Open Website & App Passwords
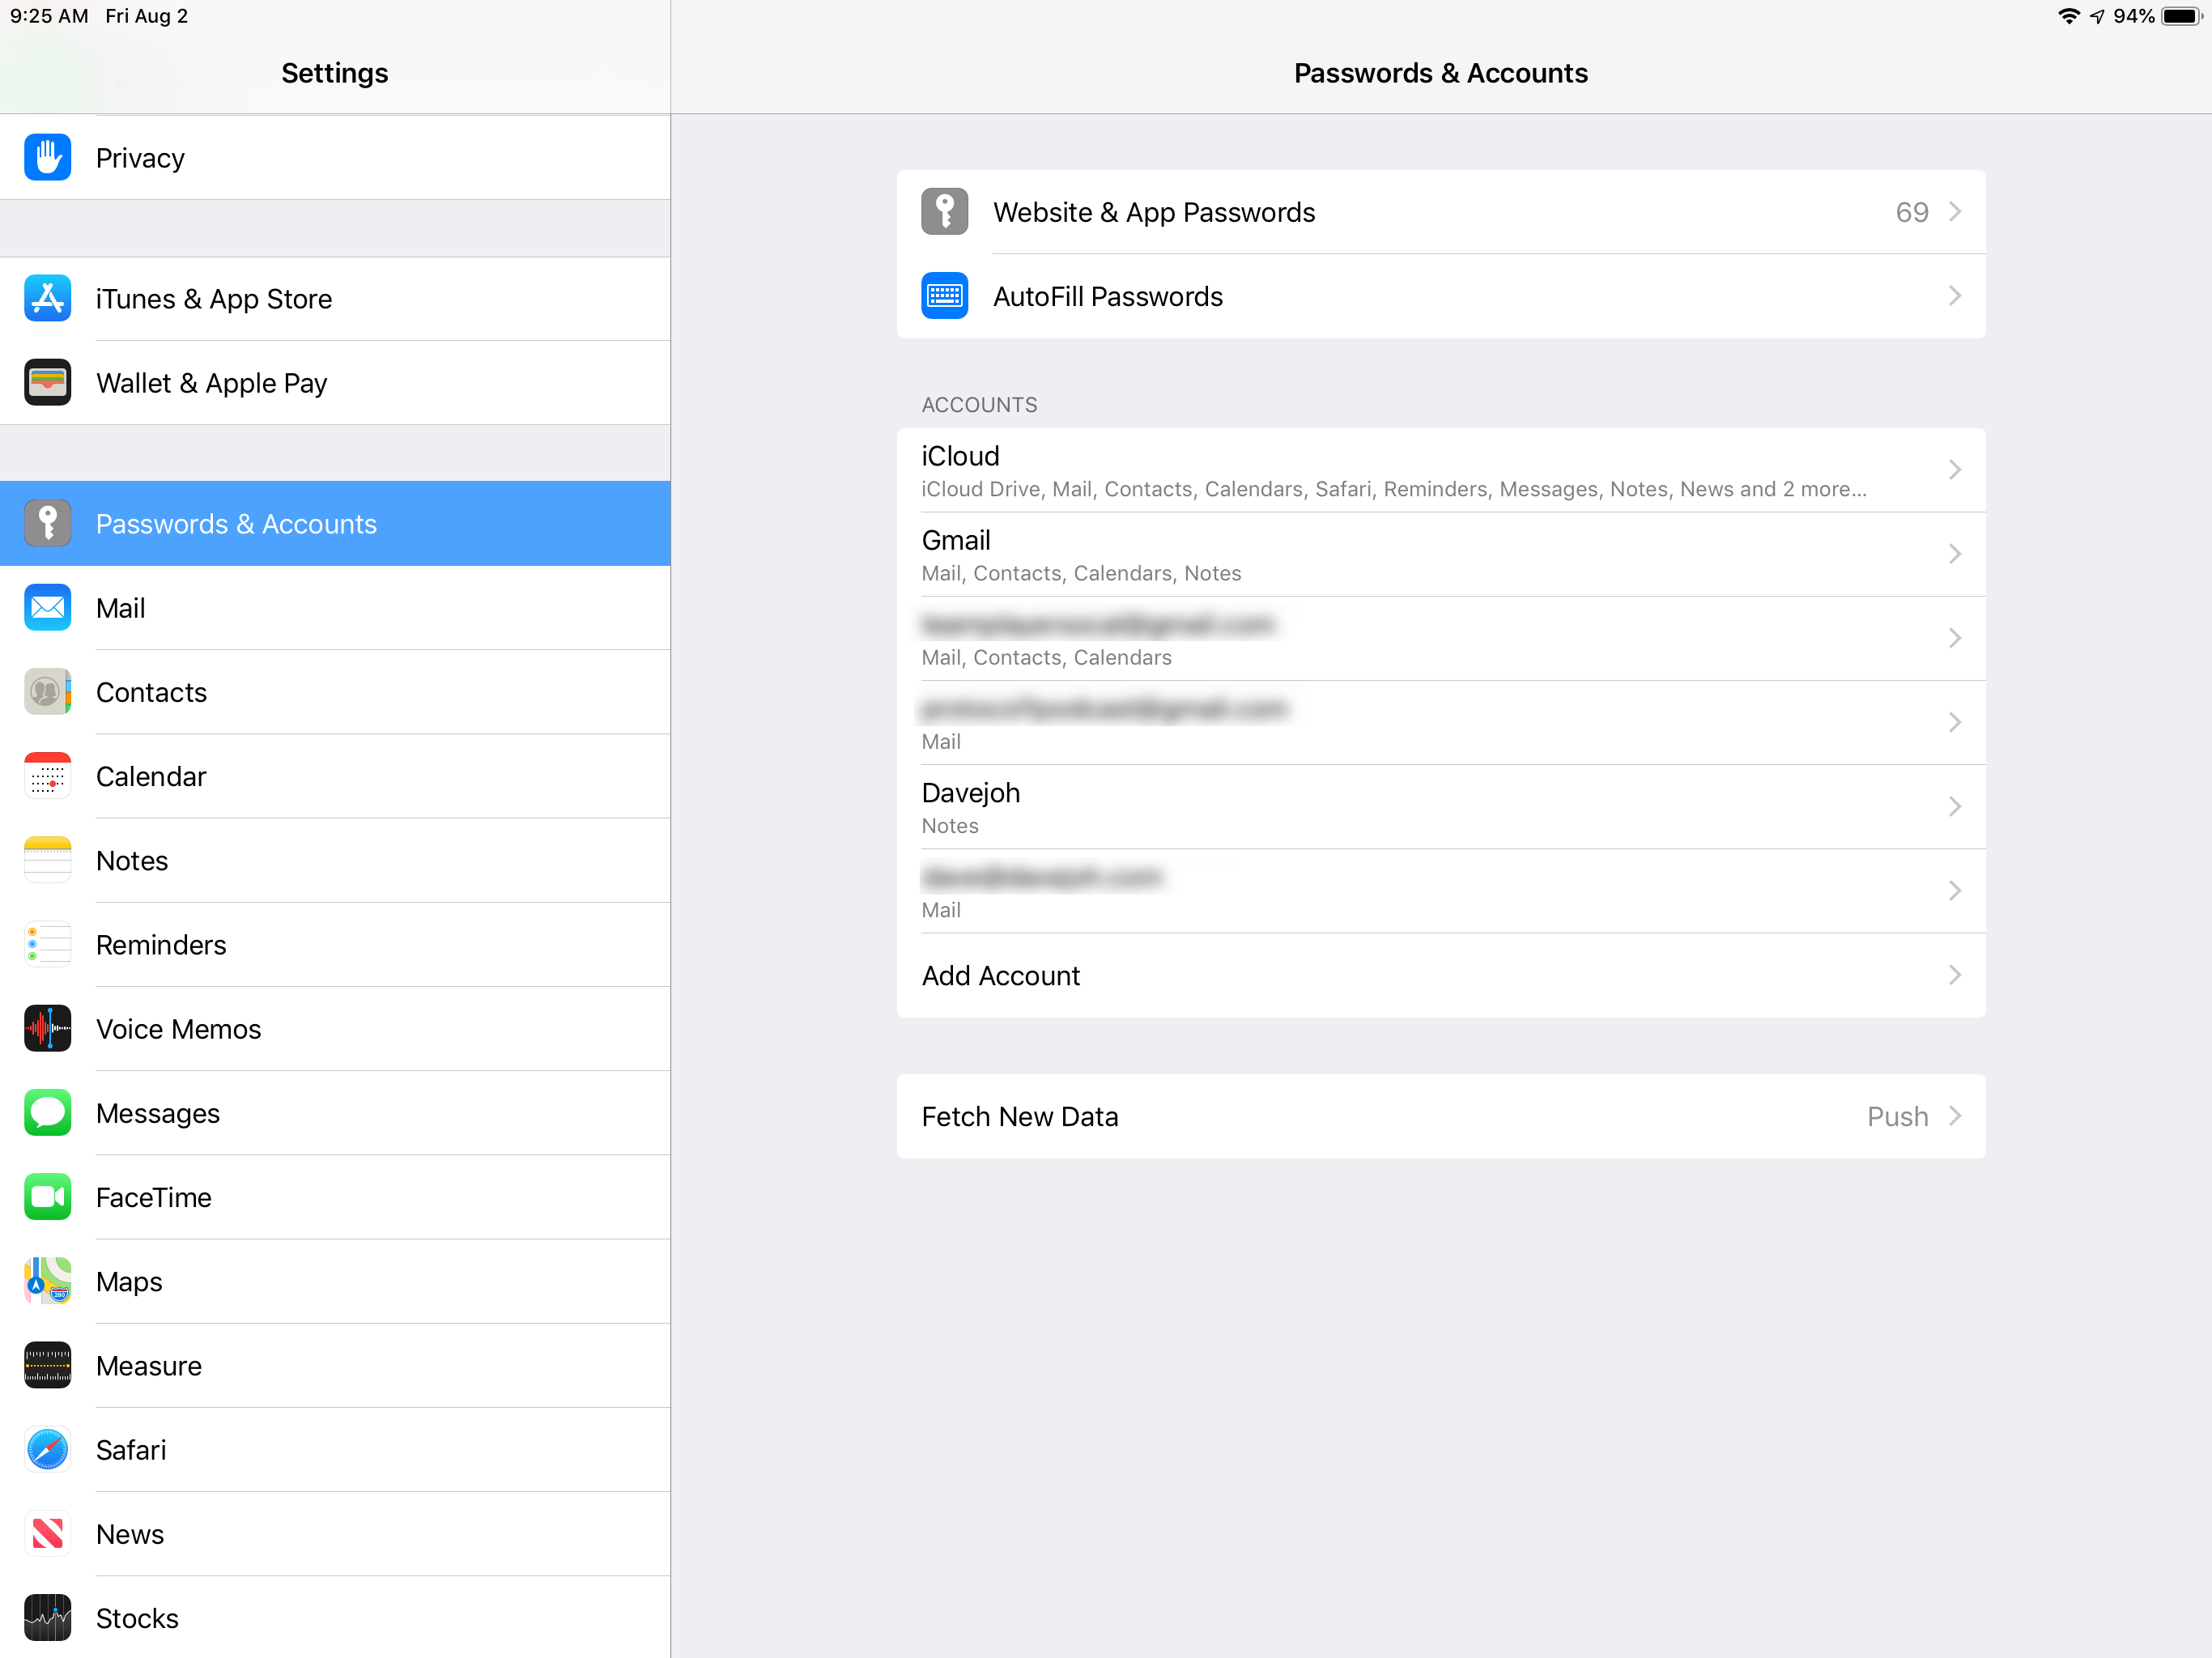The width and height of the screenshot is (2212, 1658). pyautogui.click(x=1441, y=212)
